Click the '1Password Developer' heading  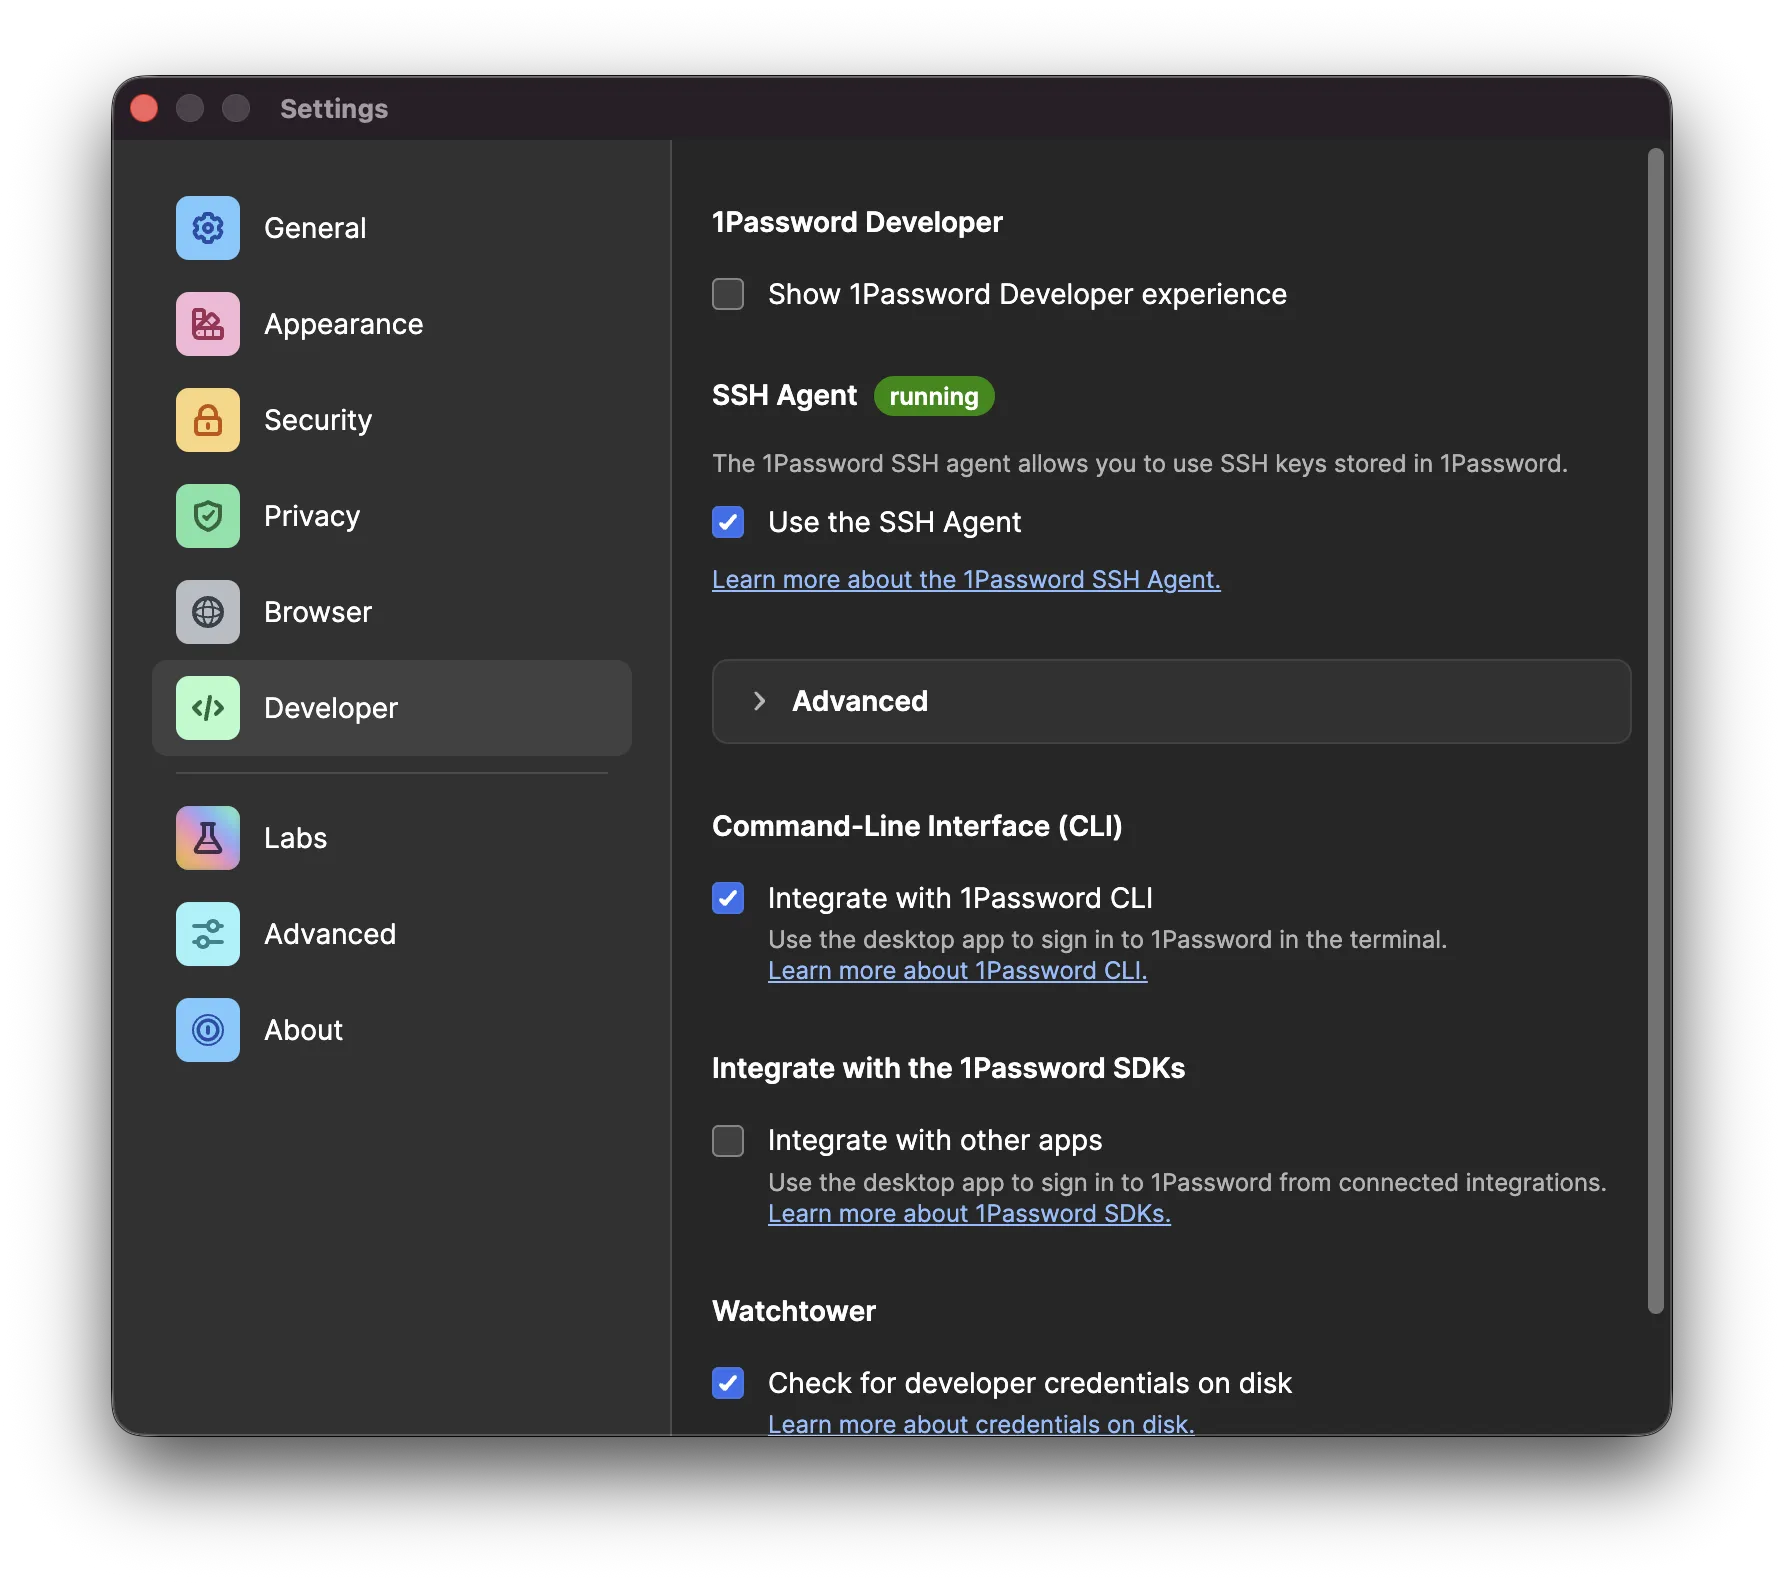(857, 222)
